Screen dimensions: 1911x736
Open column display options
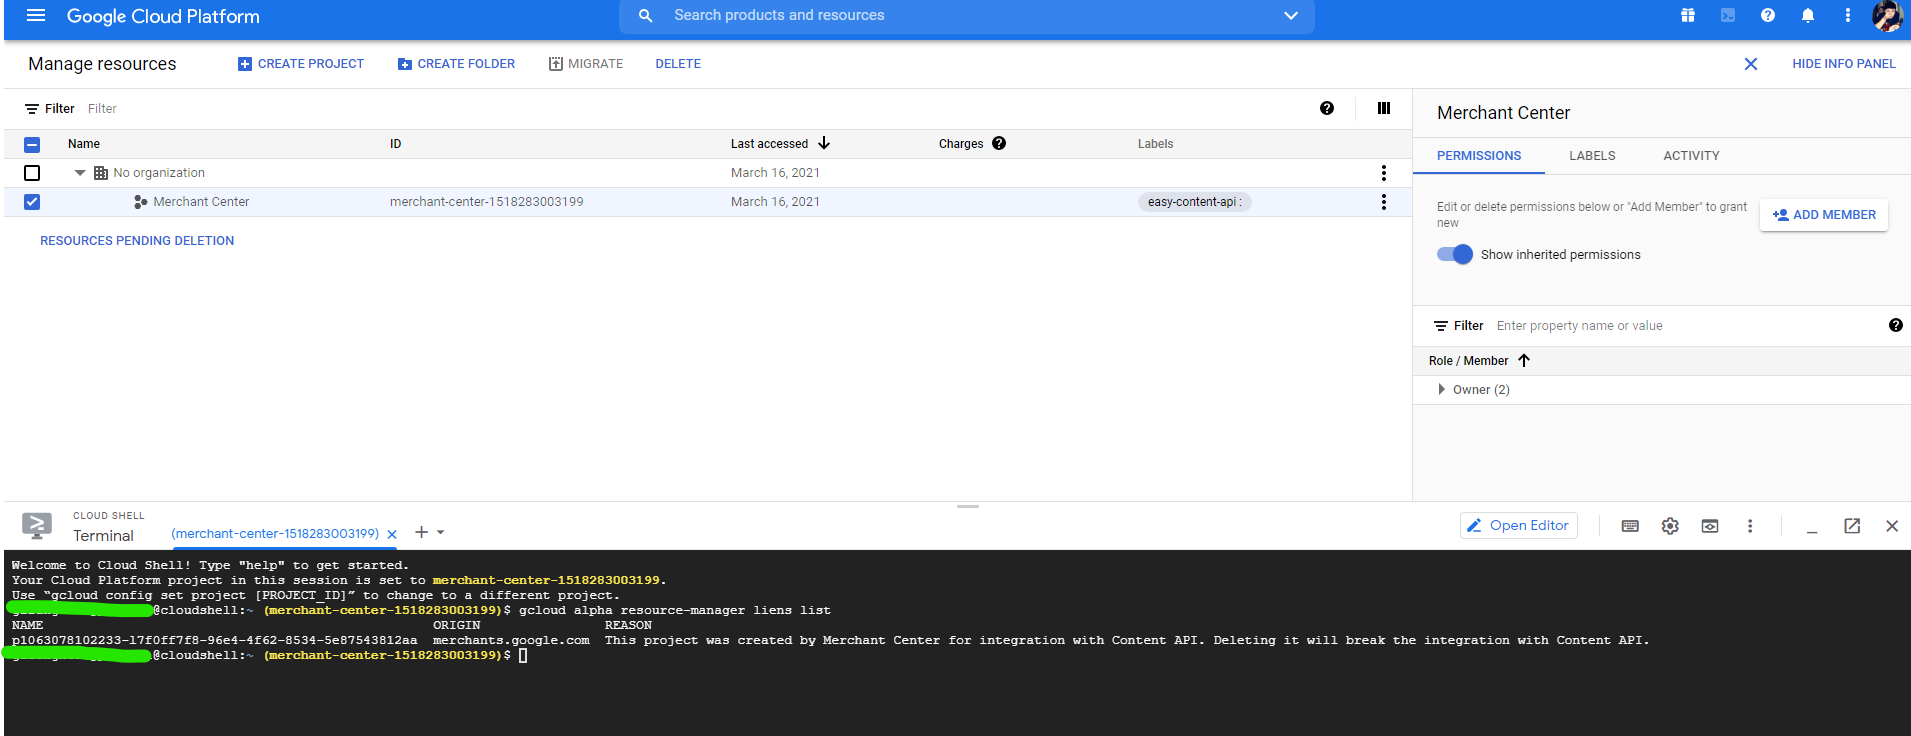tap(1384, 108)
